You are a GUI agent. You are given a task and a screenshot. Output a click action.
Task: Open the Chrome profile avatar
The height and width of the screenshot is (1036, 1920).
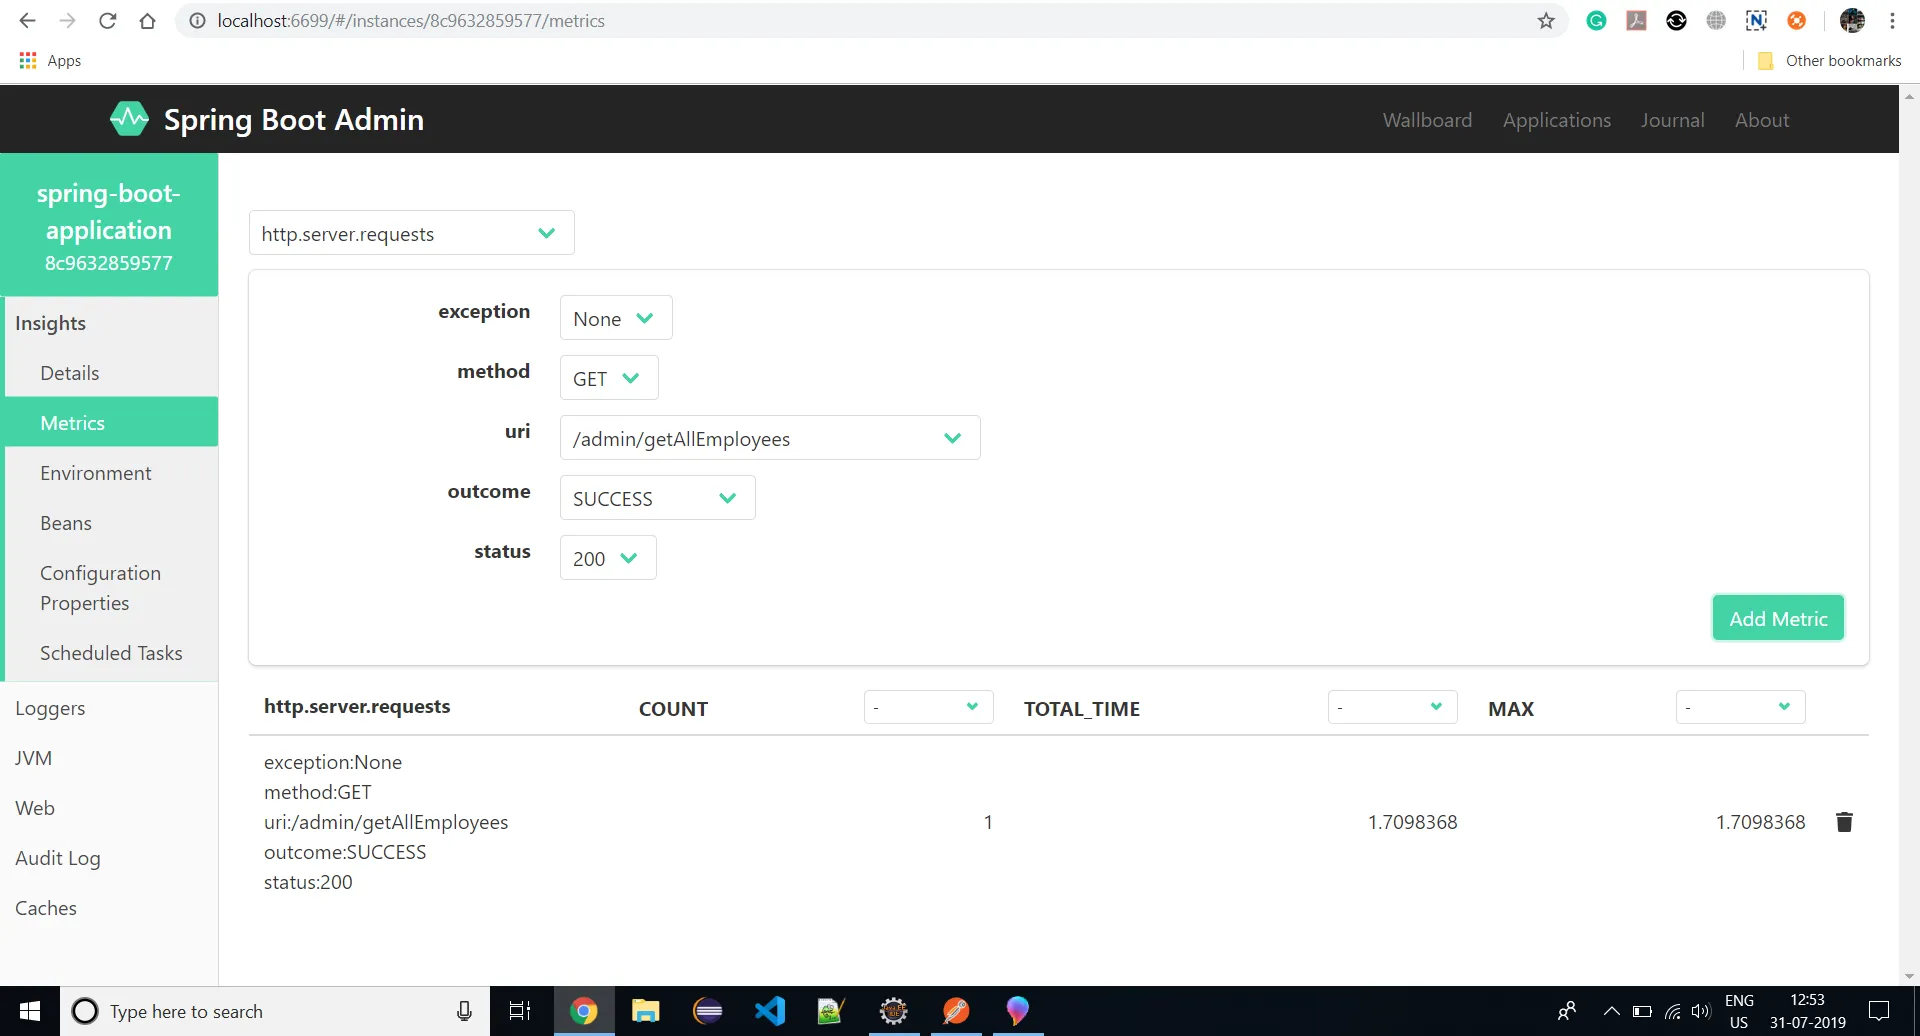pos(1852,21)
